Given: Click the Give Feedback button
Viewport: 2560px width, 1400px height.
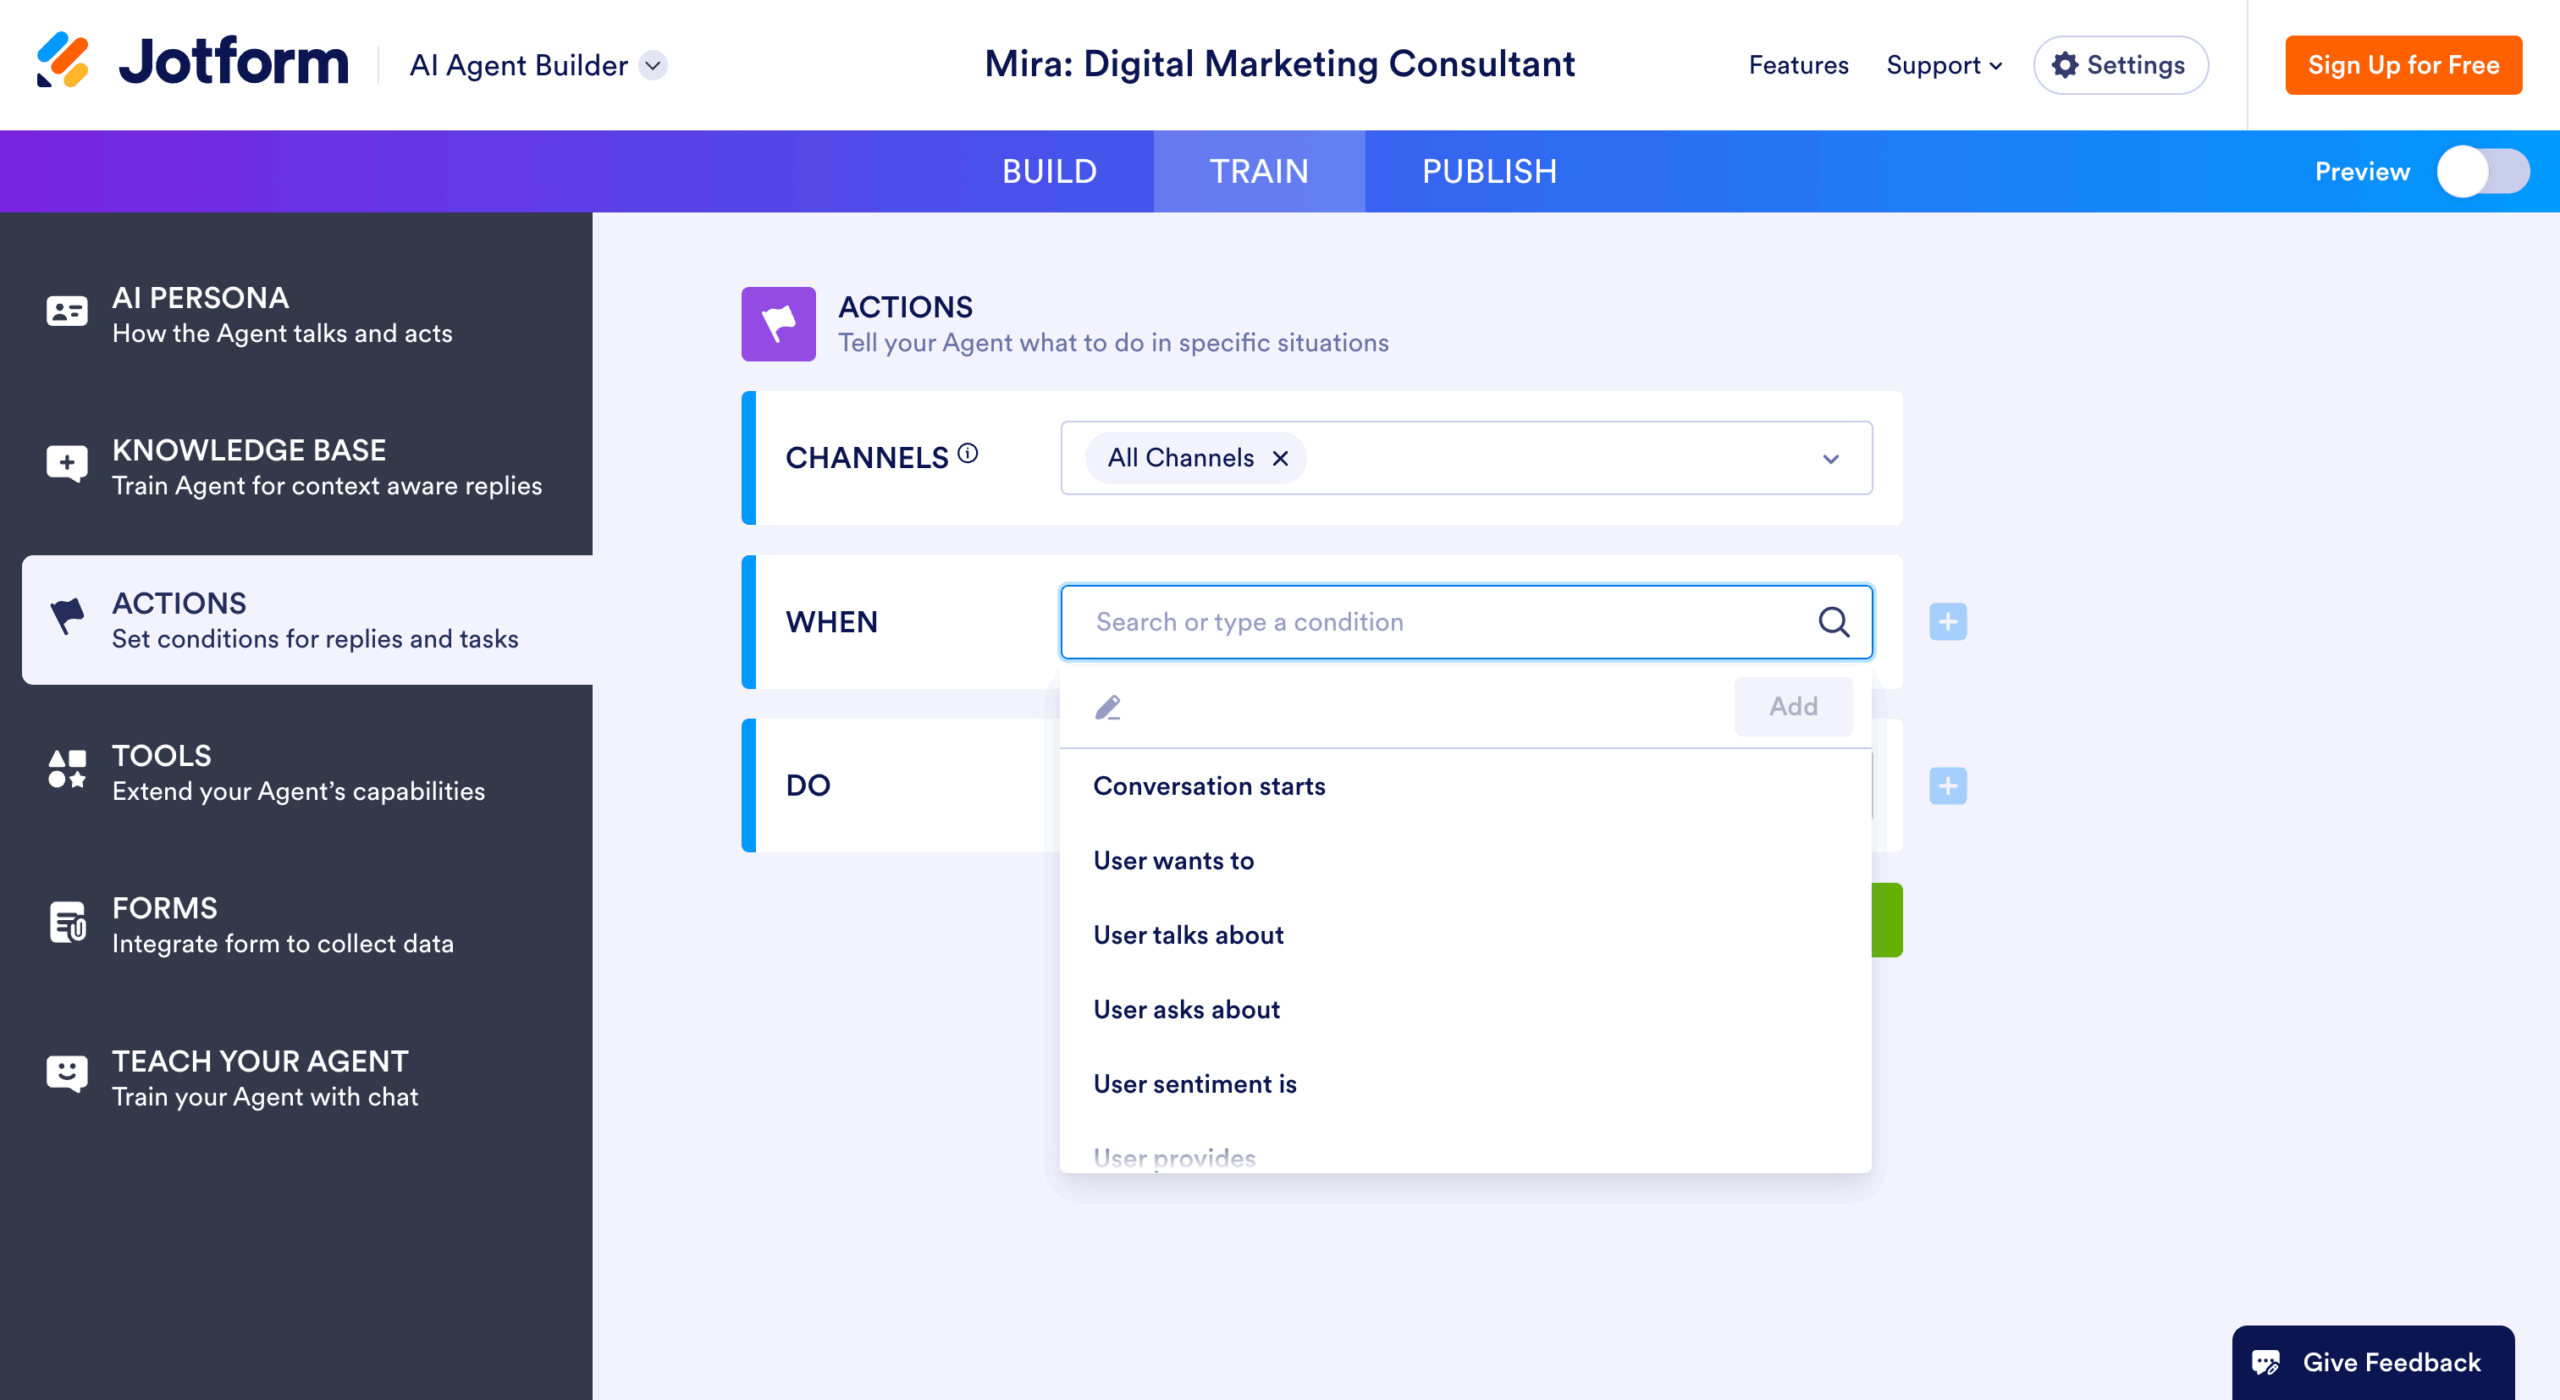Looking at the screenshot, I should click(2373, 1363).
